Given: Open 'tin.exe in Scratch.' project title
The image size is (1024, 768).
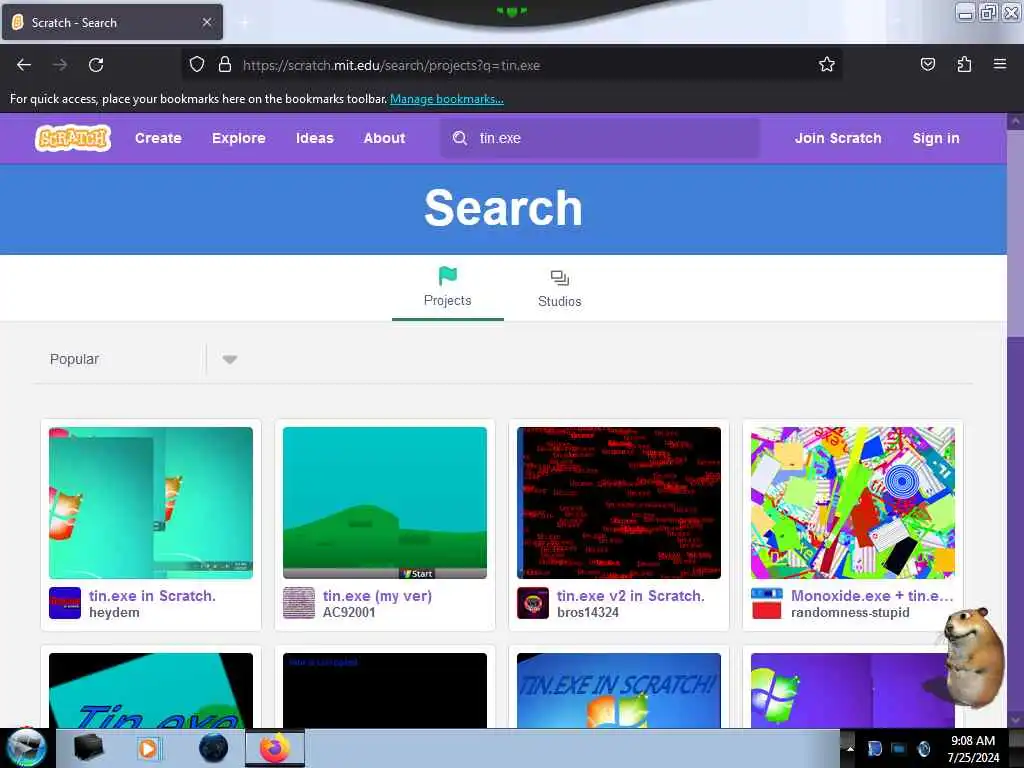Looking at the screenshot, I should tap(152, 596).
